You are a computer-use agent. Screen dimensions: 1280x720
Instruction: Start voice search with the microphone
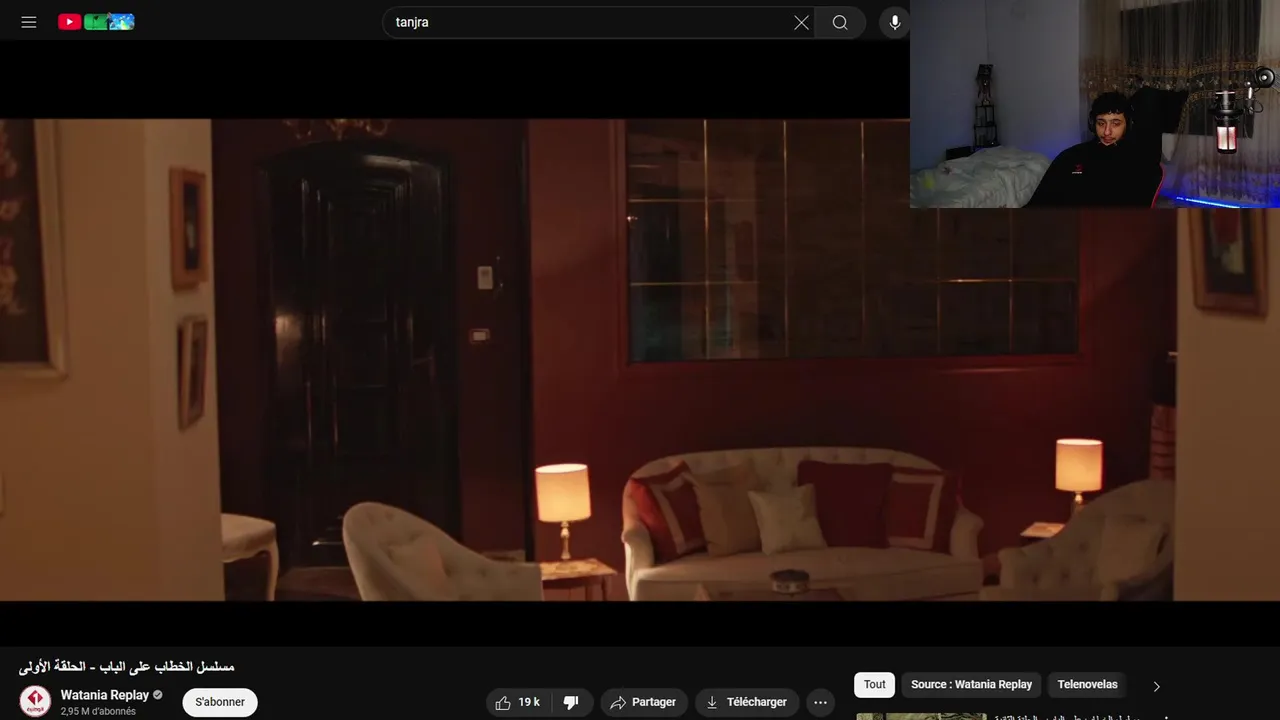click(x=895, y=22)
